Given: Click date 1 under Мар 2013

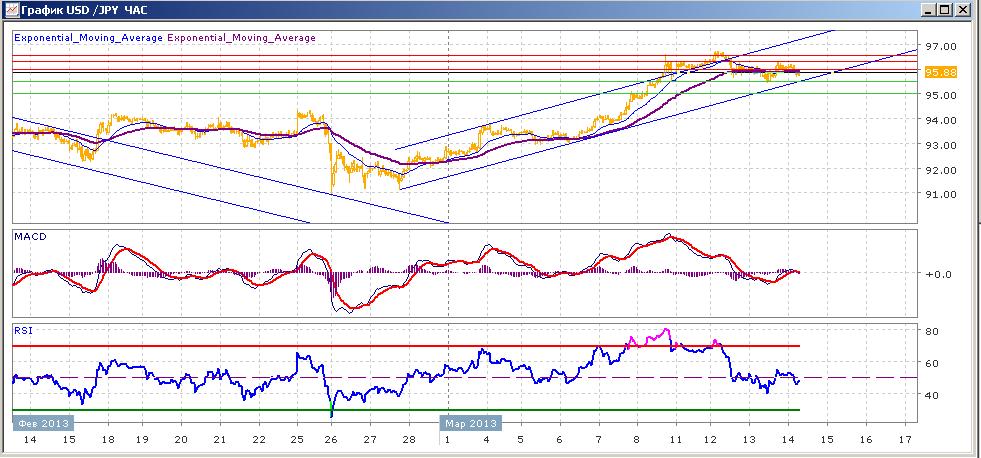Looking at the screenshot, I should point(447,440).
